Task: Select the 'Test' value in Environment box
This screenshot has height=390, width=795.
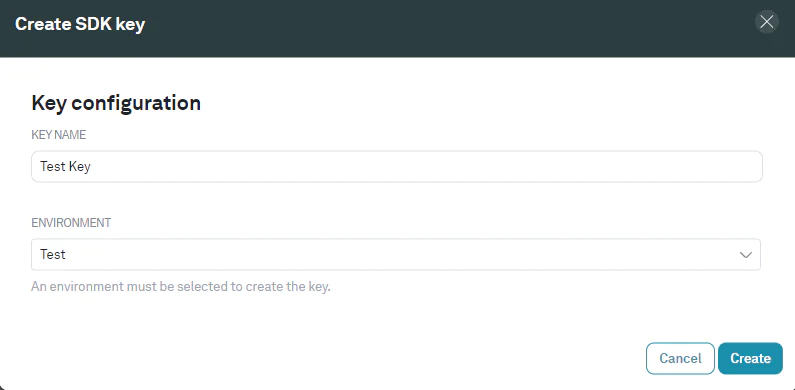Action: click(x=53, y=255)
